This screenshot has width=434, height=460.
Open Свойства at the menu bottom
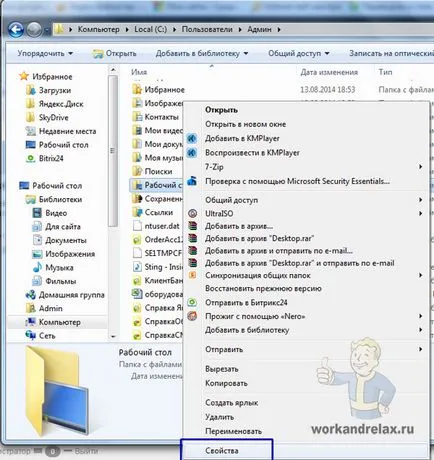(x=222, y=451)
